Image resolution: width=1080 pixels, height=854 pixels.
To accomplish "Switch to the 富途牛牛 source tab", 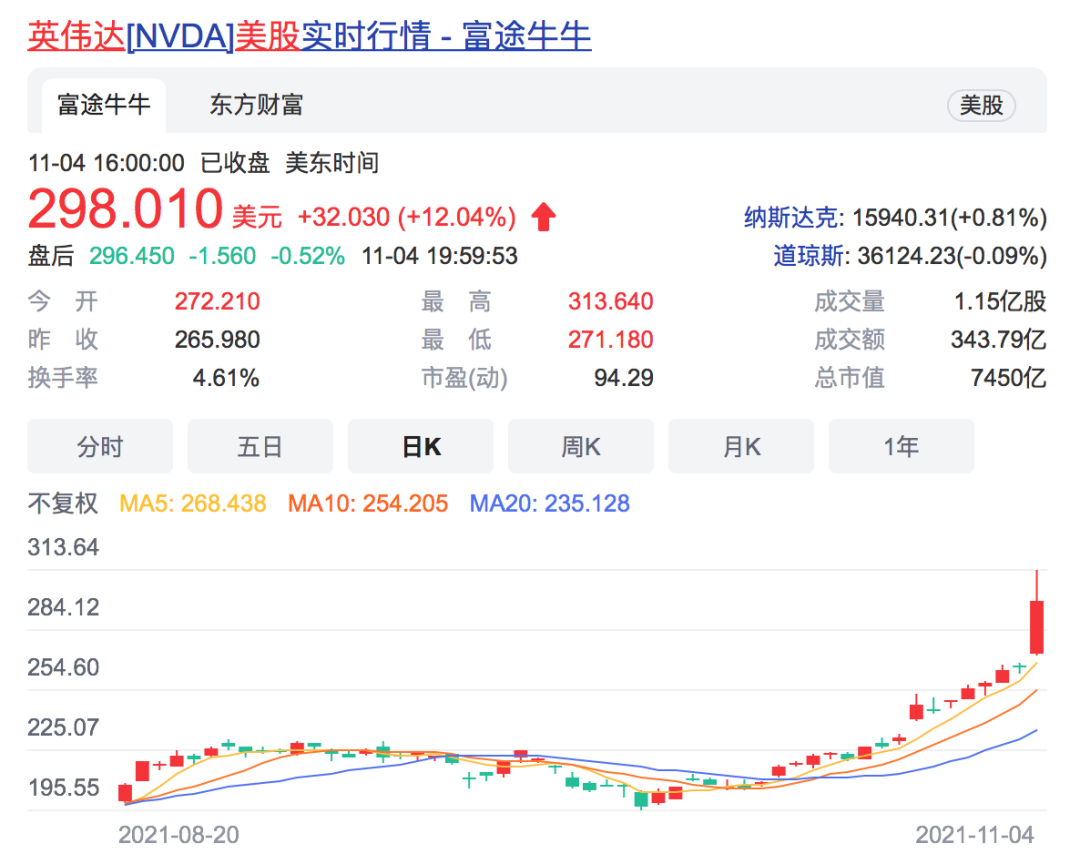I will click(x=103, y=105).
